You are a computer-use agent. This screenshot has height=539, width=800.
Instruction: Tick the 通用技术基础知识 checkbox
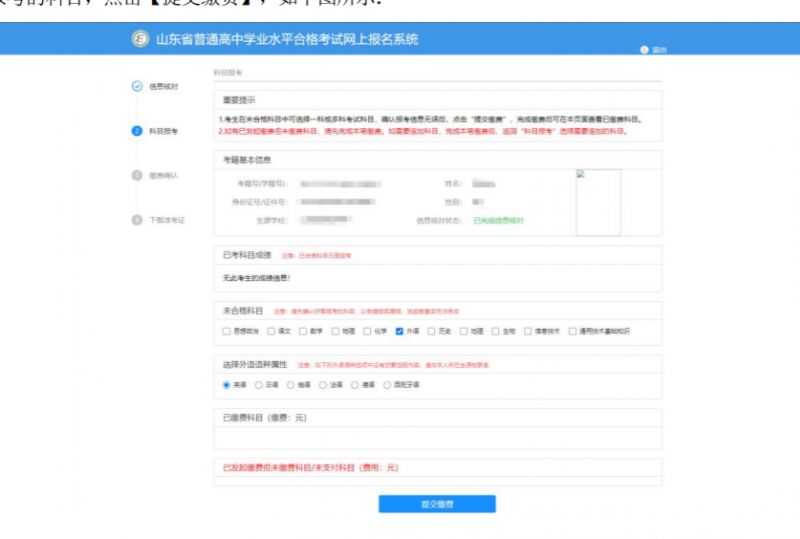pyautogui.click(x=573, y=331)
